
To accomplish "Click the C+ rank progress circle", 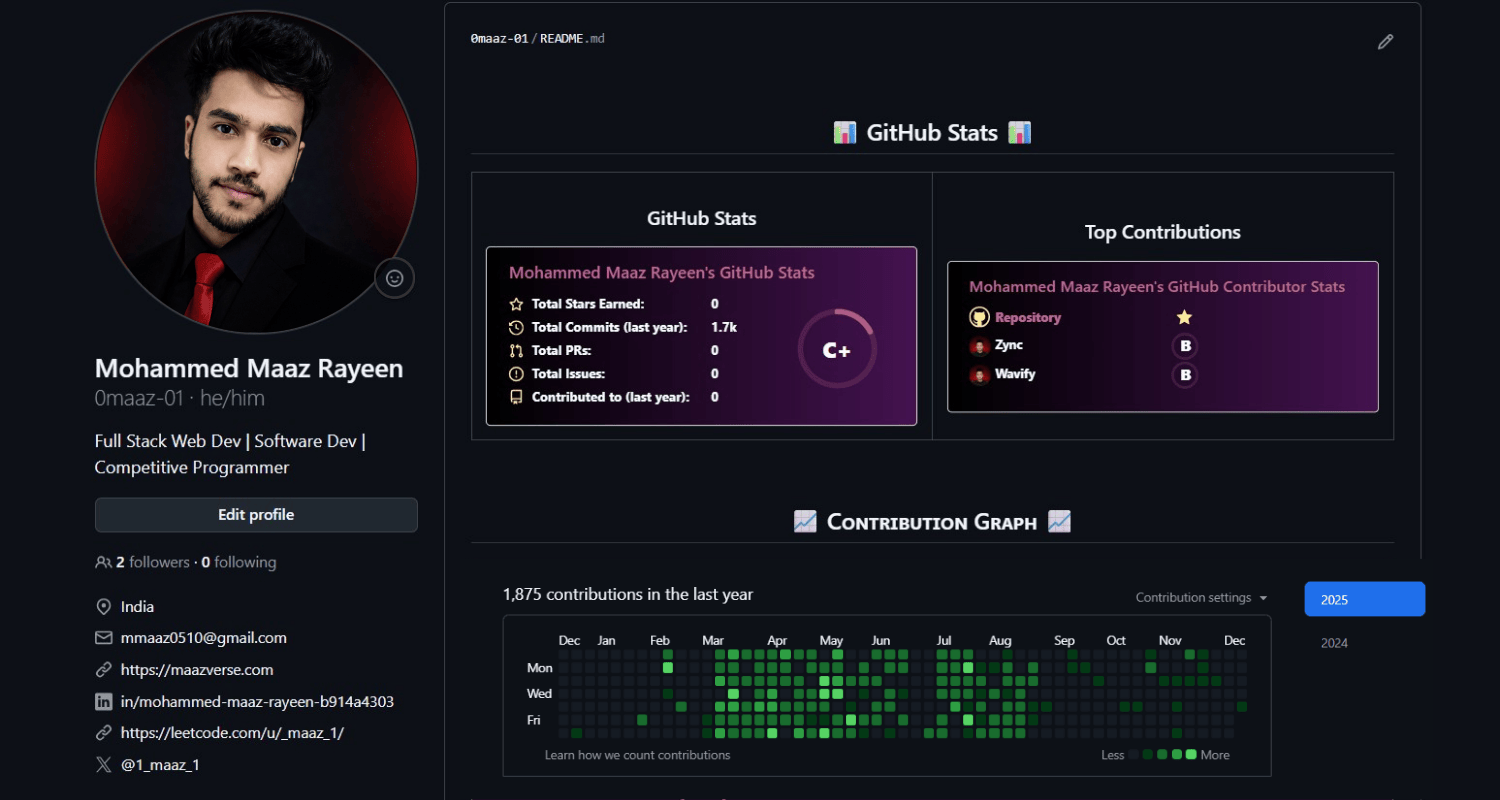I will (837, 350).
